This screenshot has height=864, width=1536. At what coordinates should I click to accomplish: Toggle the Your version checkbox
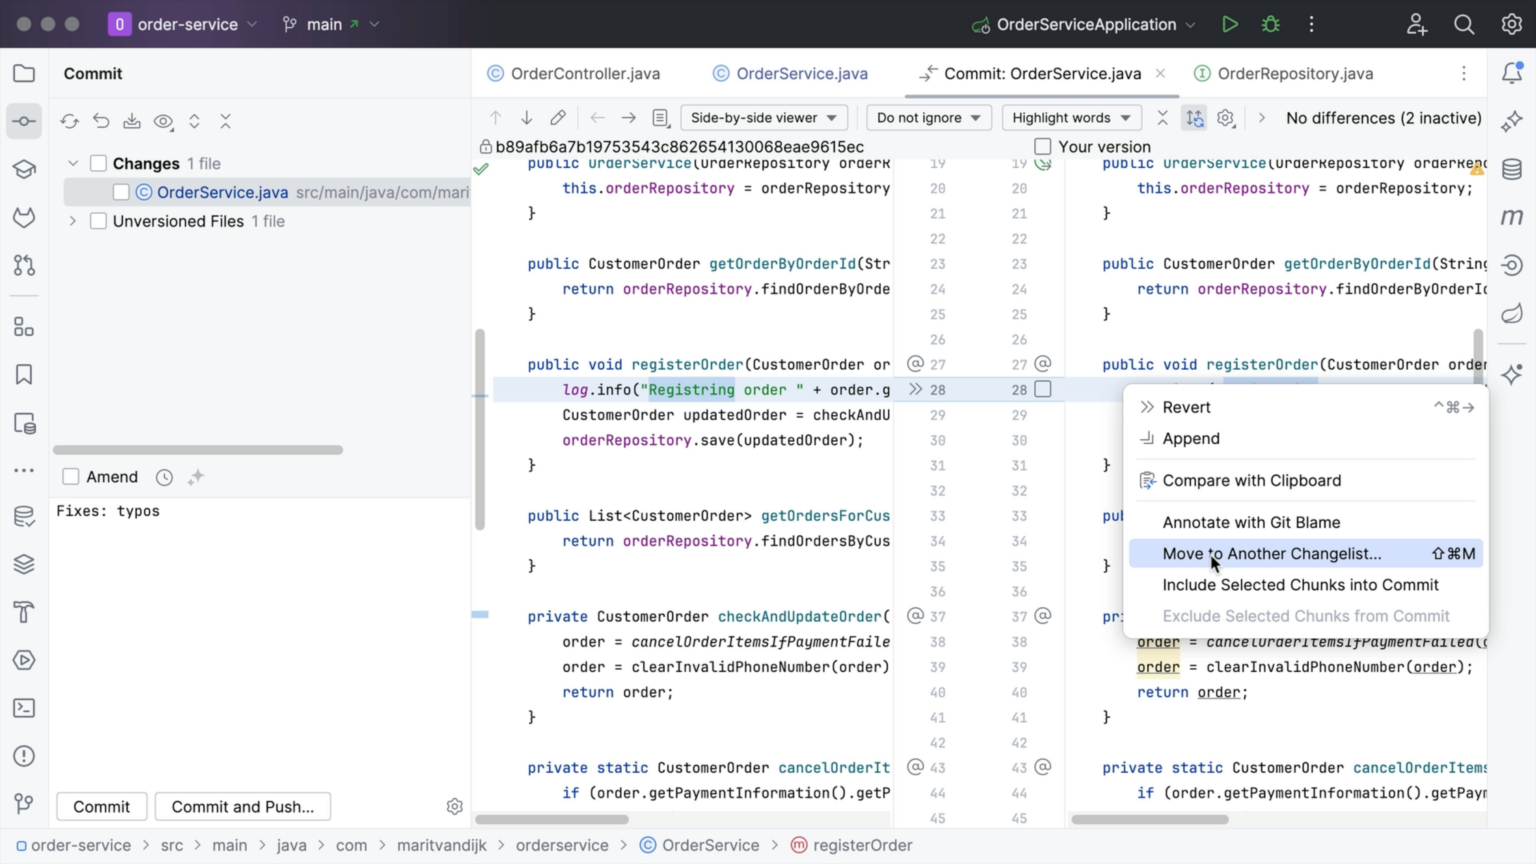1043,146
